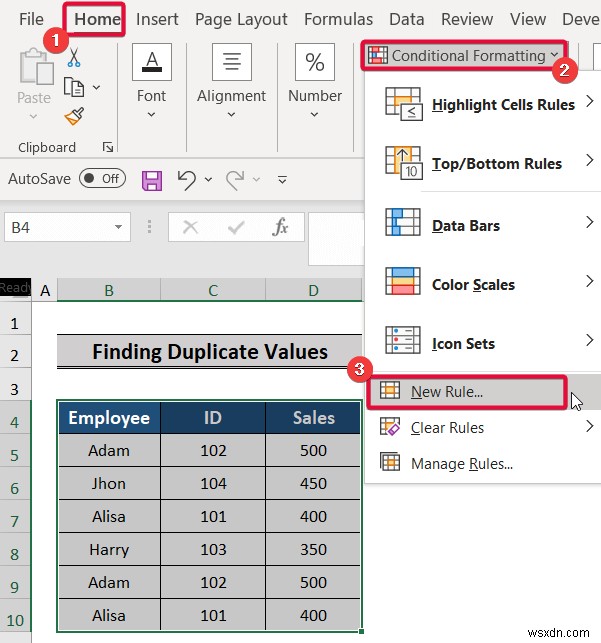Open the Alignment group icon
This screenshot has height=643, width=601.
click(x=232, y=62)
